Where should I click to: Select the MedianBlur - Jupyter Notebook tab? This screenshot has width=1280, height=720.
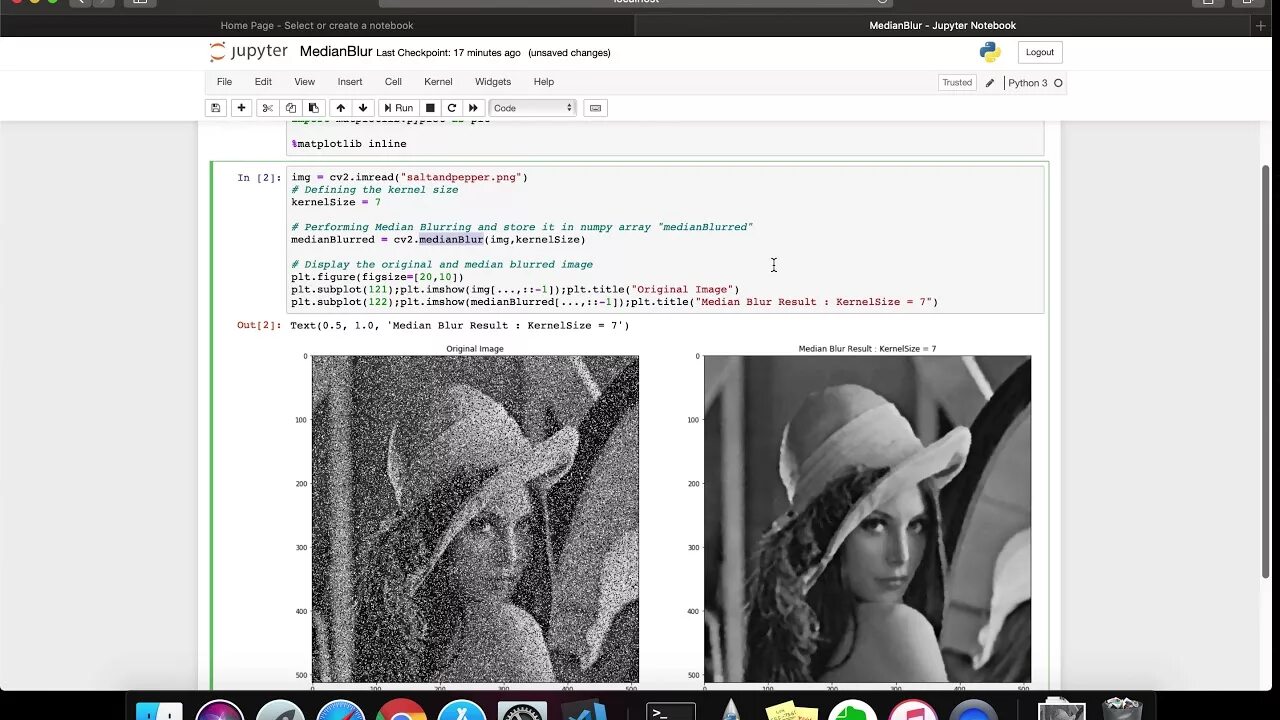[942, 25]
